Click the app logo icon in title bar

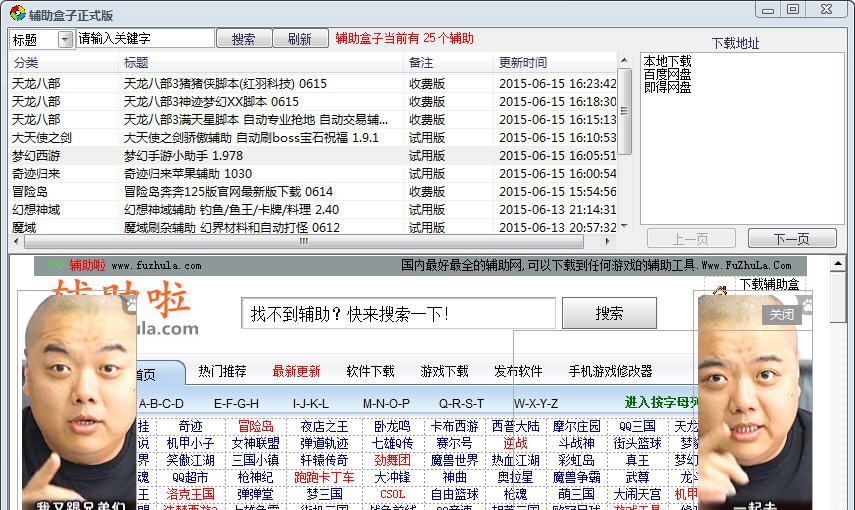pyautogui.click(x=16, y=14)
